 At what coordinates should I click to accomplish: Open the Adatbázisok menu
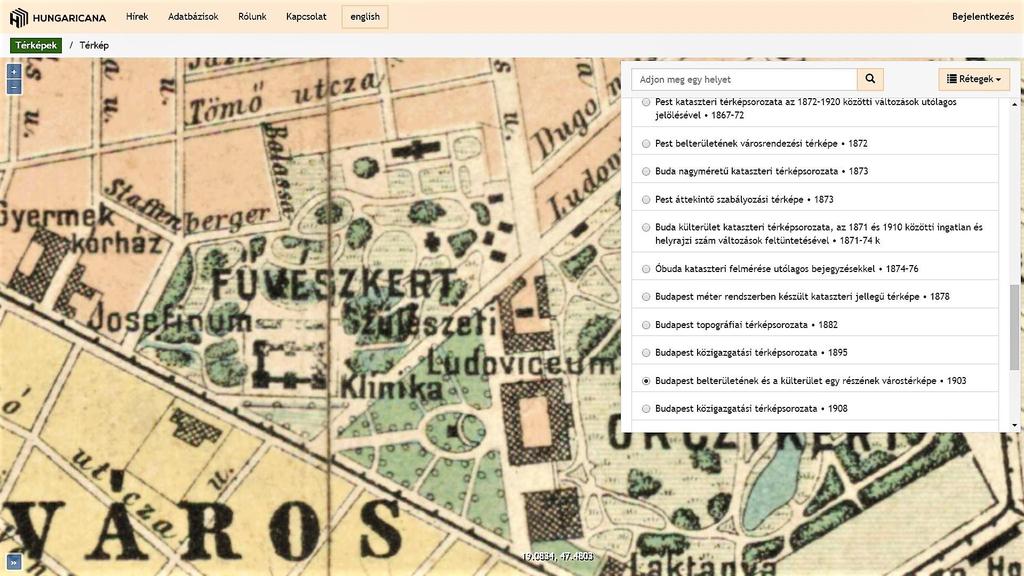(193, 16)
